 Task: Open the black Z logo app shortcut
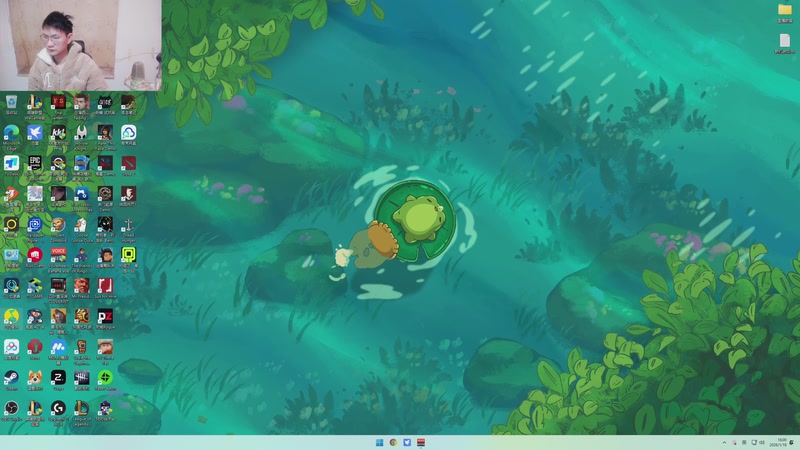click(x=58, y=379)
